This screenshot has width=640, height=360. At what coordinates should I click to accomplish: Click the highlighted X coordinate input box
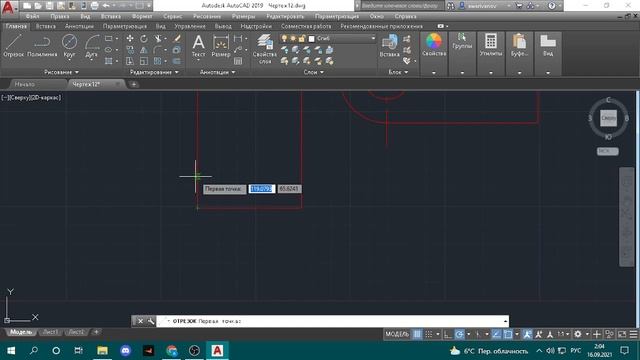point(262,189)
